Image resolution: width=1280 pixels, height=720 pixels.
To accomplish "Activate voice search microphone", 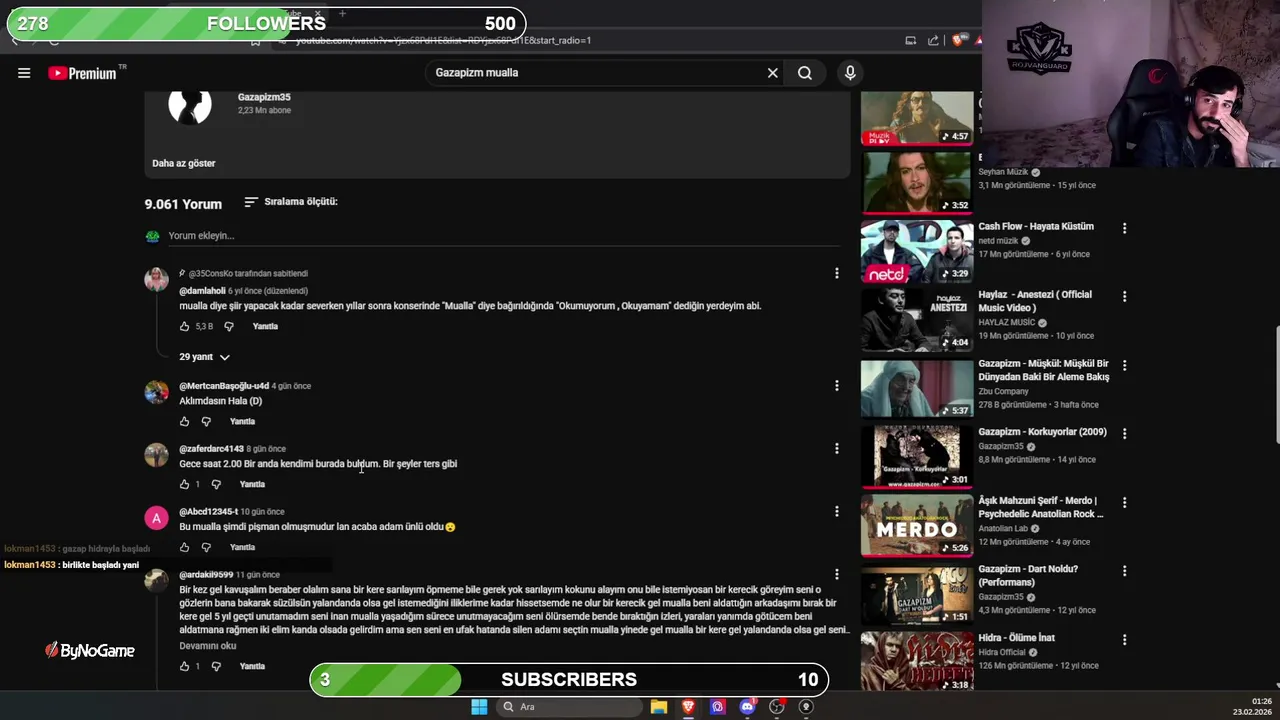I will pos(850,73).
